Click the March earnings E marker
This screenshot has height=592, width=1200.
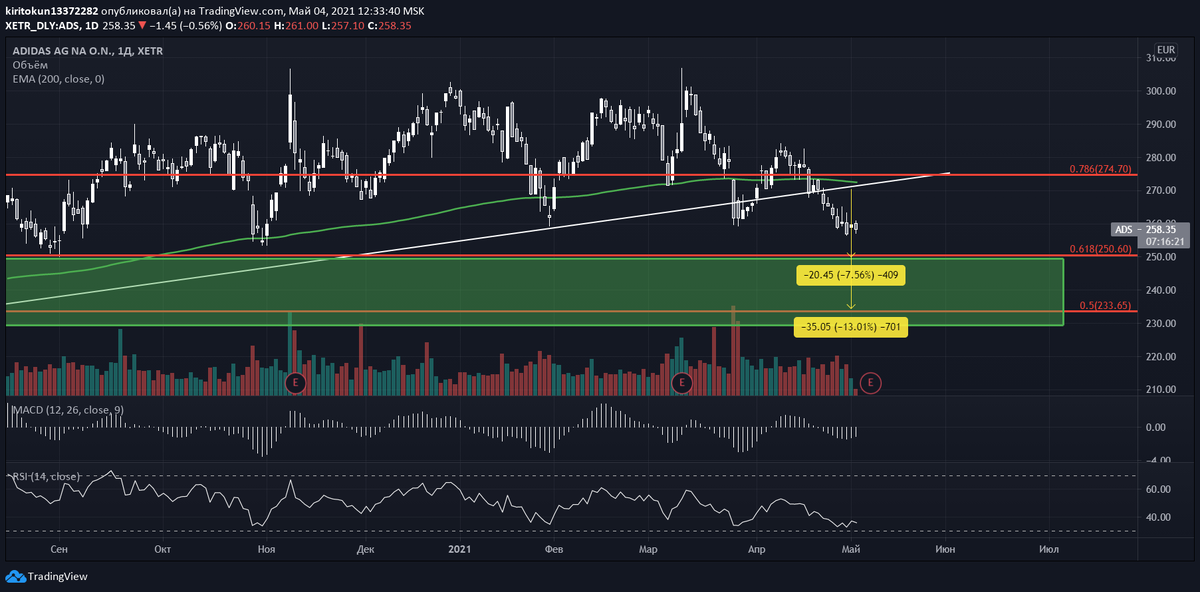pos(681,382)
